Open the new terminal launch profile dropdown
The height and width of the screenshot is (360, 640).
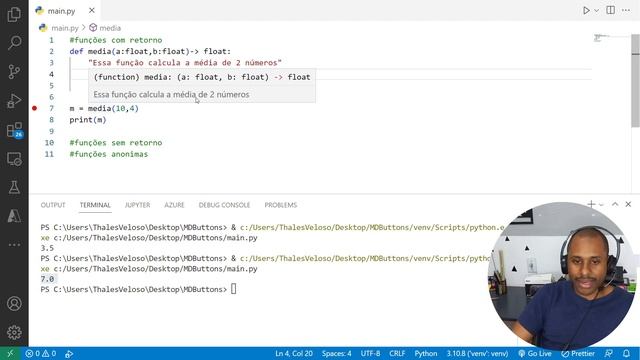point(601,204)
